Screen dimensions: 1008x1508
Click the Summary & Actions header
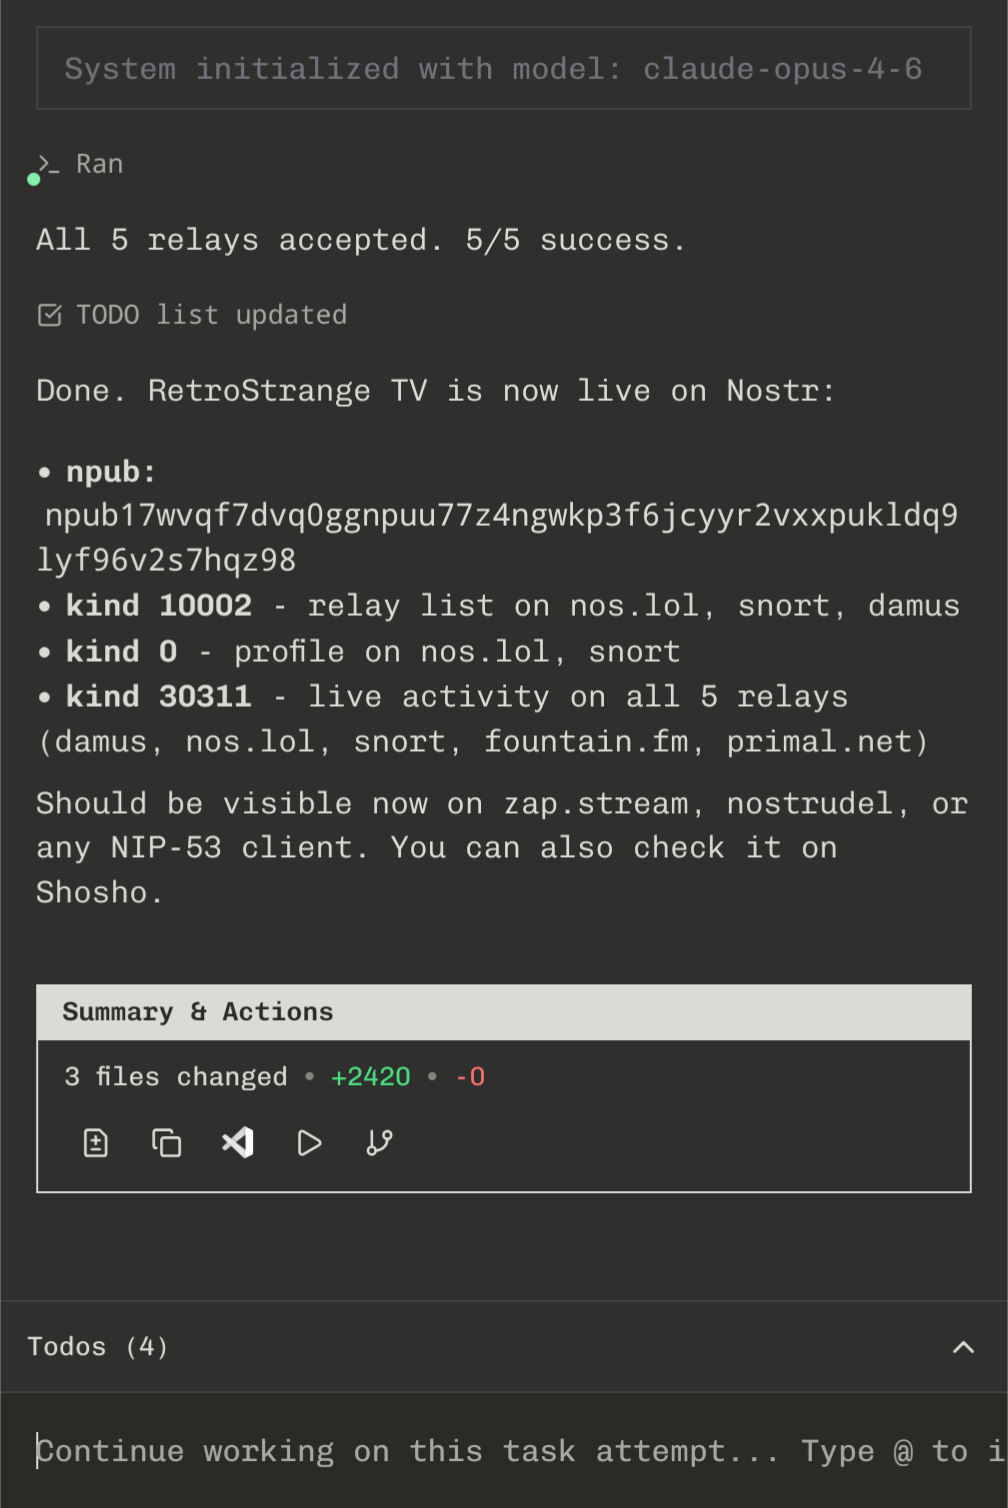[x=198, y=1012]
